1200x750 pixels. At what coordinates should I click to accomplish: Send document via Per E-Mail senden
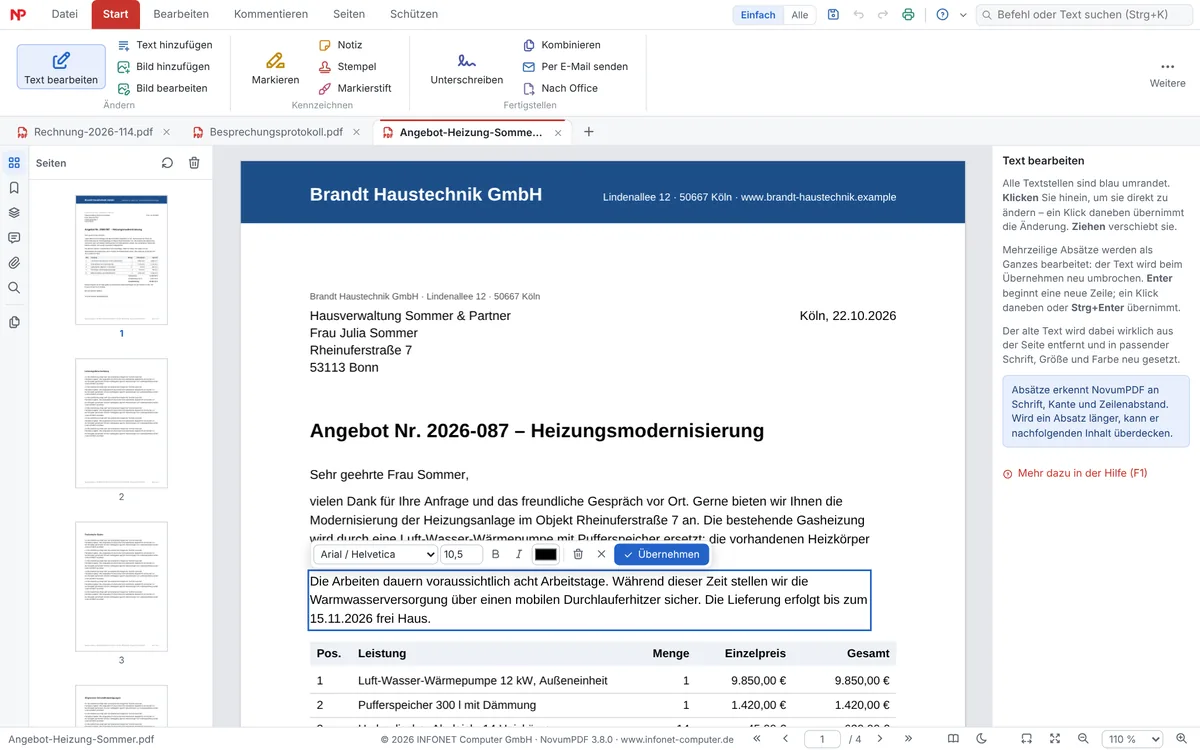(x=575, y=67)
